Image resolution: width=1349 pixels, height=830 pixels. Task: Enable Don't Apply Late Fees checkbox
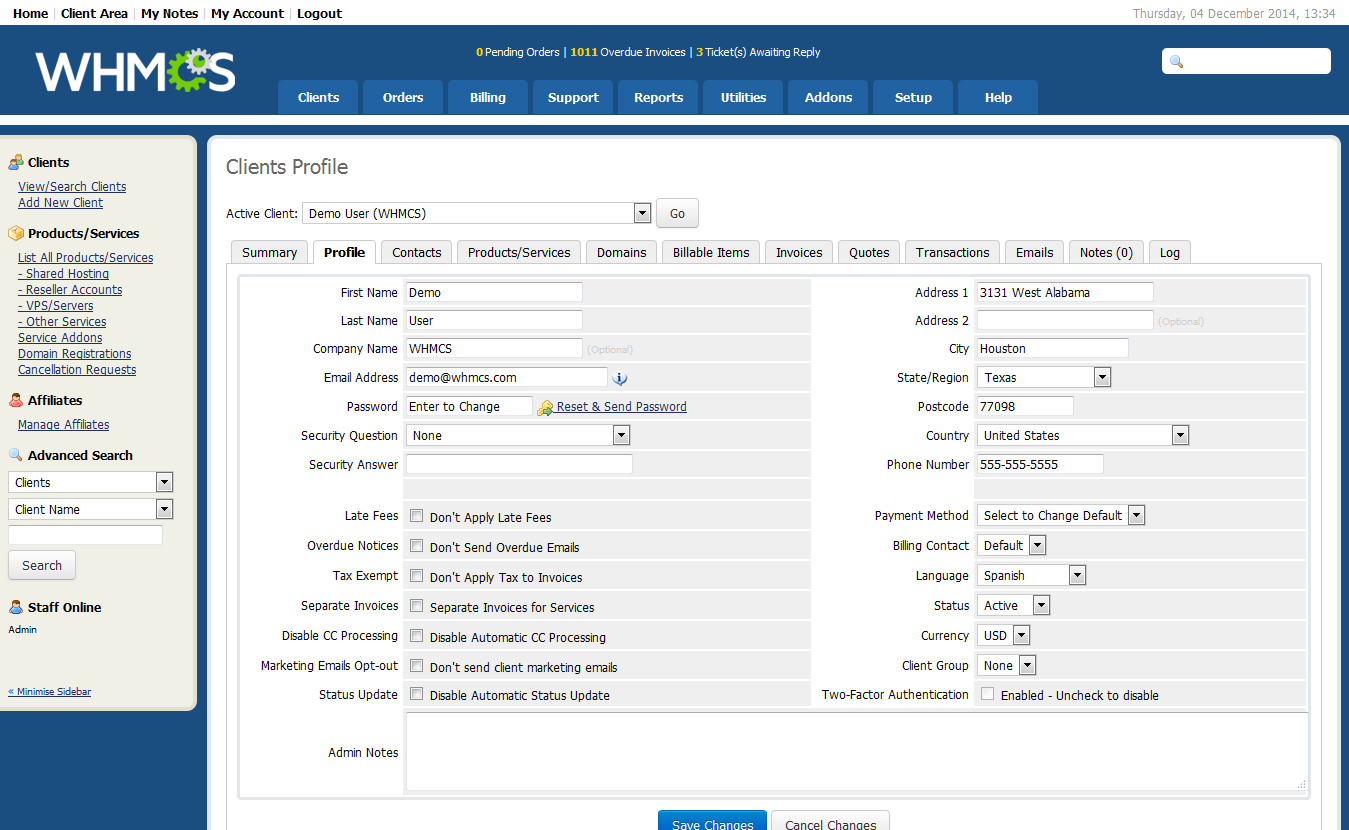417,516
